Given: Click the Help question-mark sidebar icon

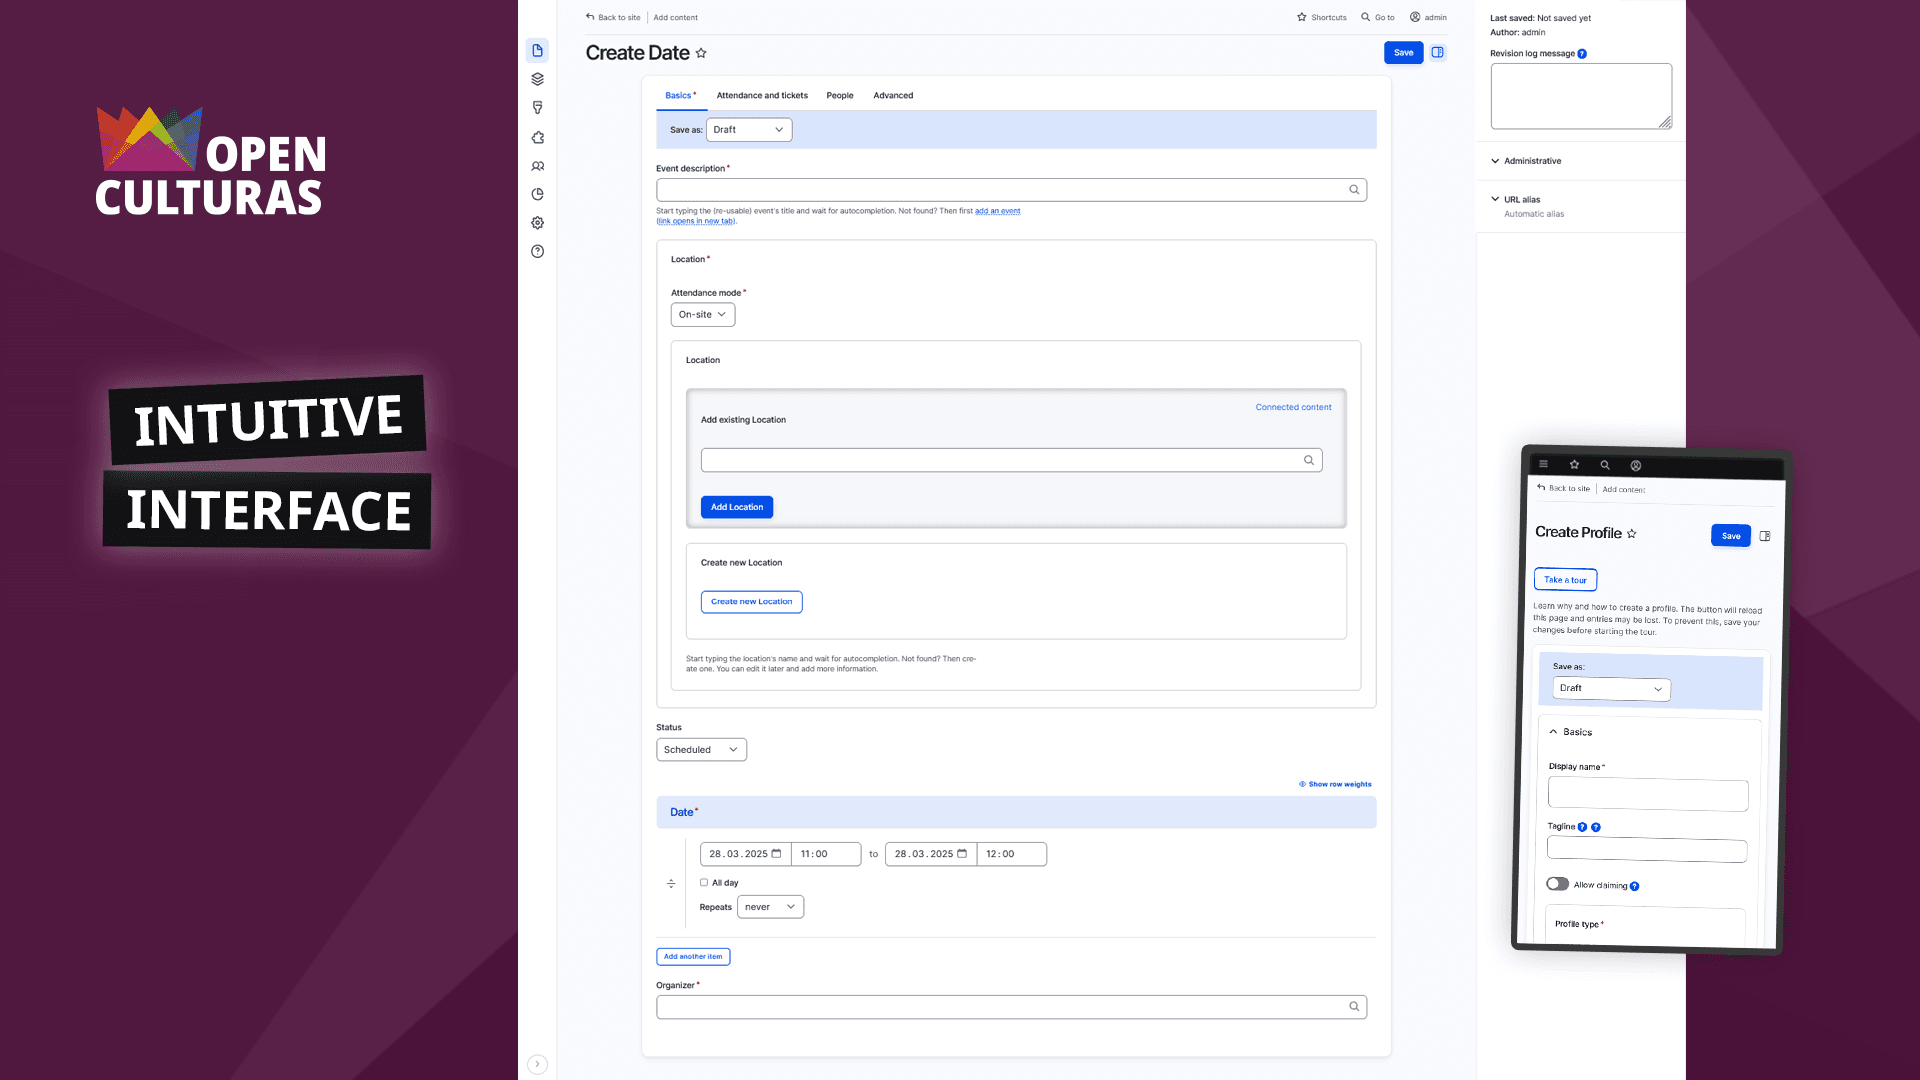Looking at the screenshot, I should pos(537,251).
